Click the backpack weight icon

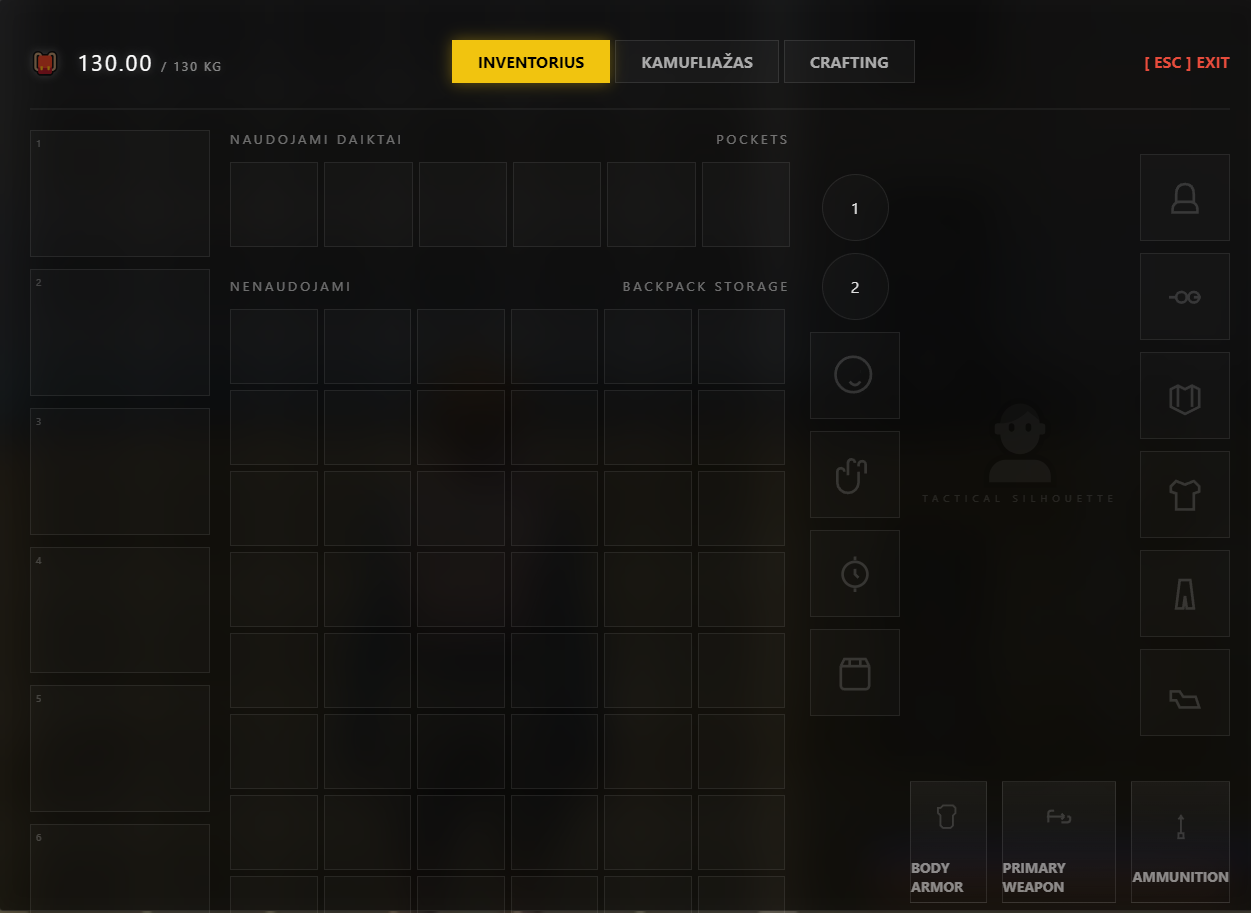(44, 63)
